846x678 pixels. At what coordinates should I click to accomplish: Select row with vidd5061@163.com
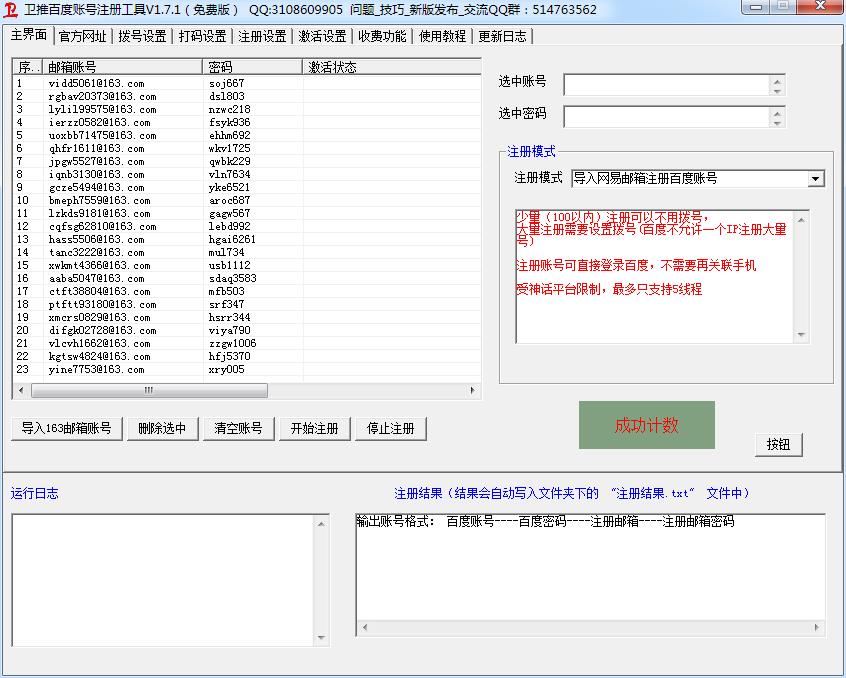coord(96,83)
